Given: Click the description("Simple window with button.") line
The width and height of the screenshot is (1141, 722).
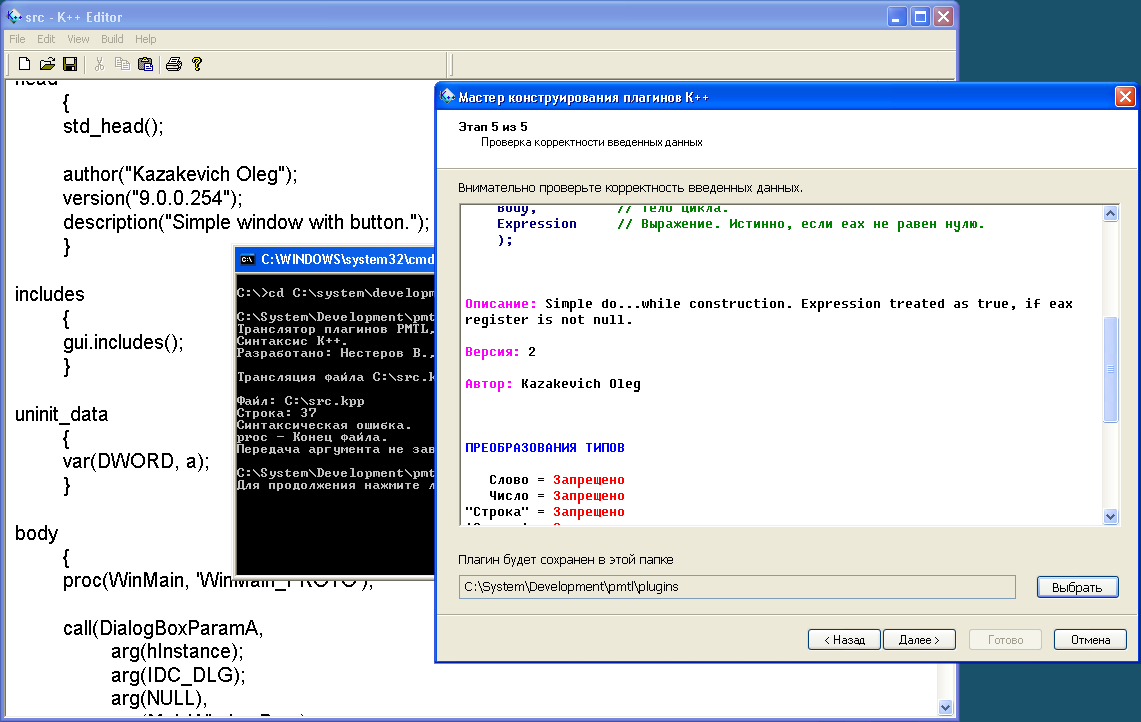Looking at the screenshot, I should click(246, 222).
